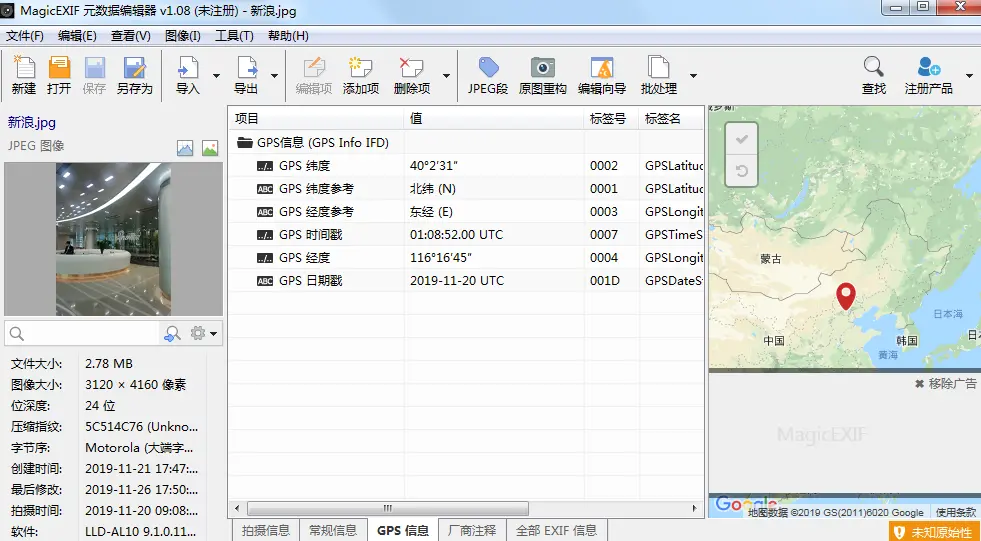The height and width of the screenshot is (541, 981).
Task: Click the second image view icon above the thumbnail
Action: click(210, 148)
